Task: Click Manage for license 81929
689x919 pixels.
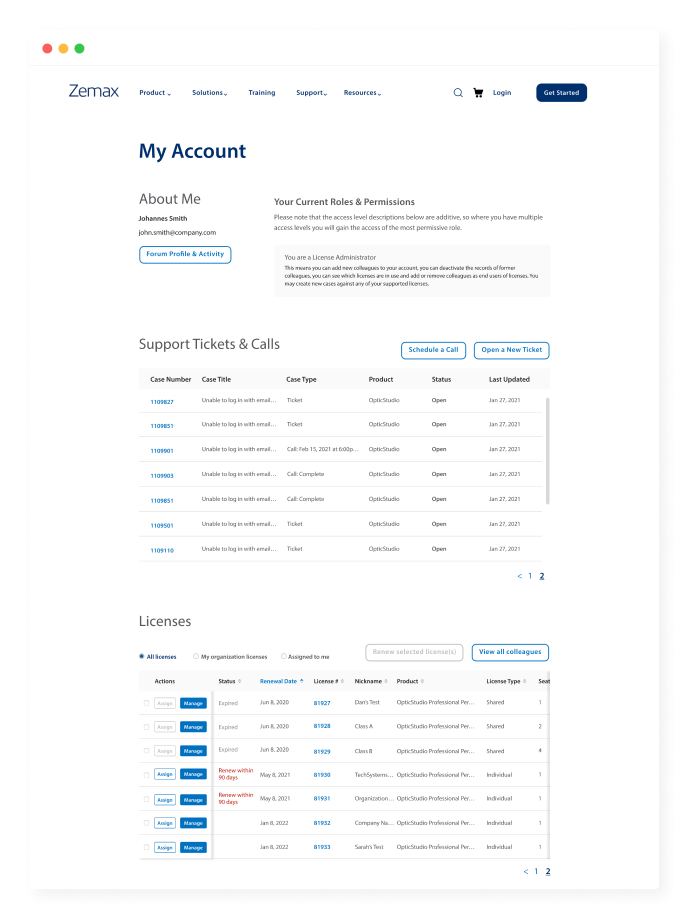Action: [x=193, y=751]
